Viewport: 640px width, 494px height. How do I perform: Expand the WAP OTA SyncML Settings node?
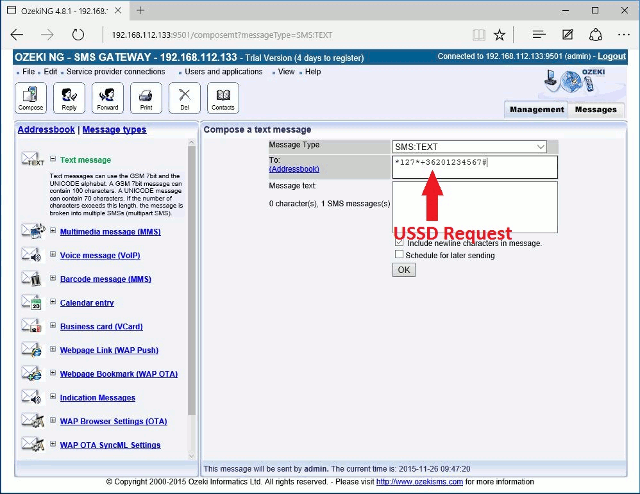pyautogui.click(x=53, y=444)
